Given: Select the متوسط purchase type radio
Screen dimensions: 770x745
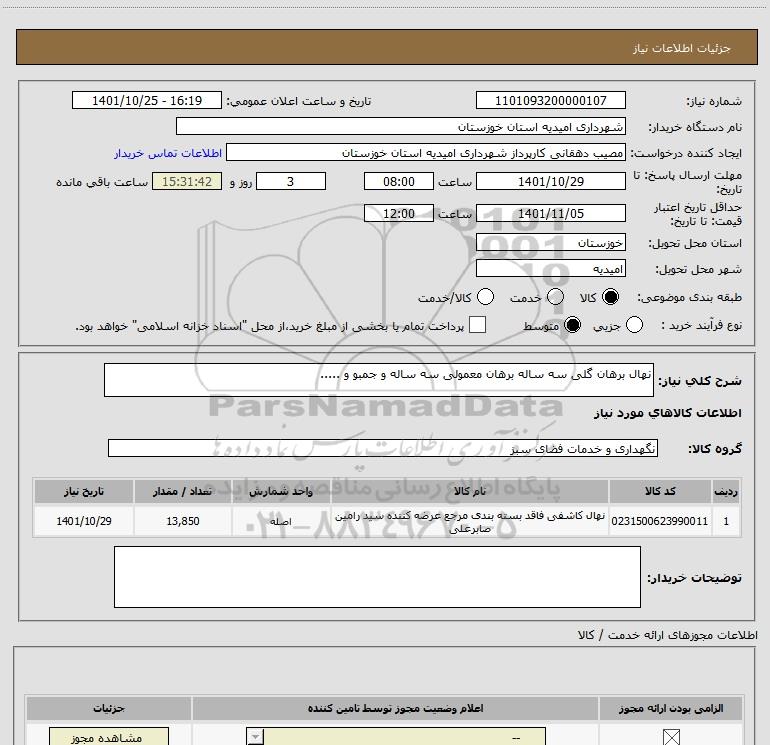Looking at the screenshot, I should (572, 325).
